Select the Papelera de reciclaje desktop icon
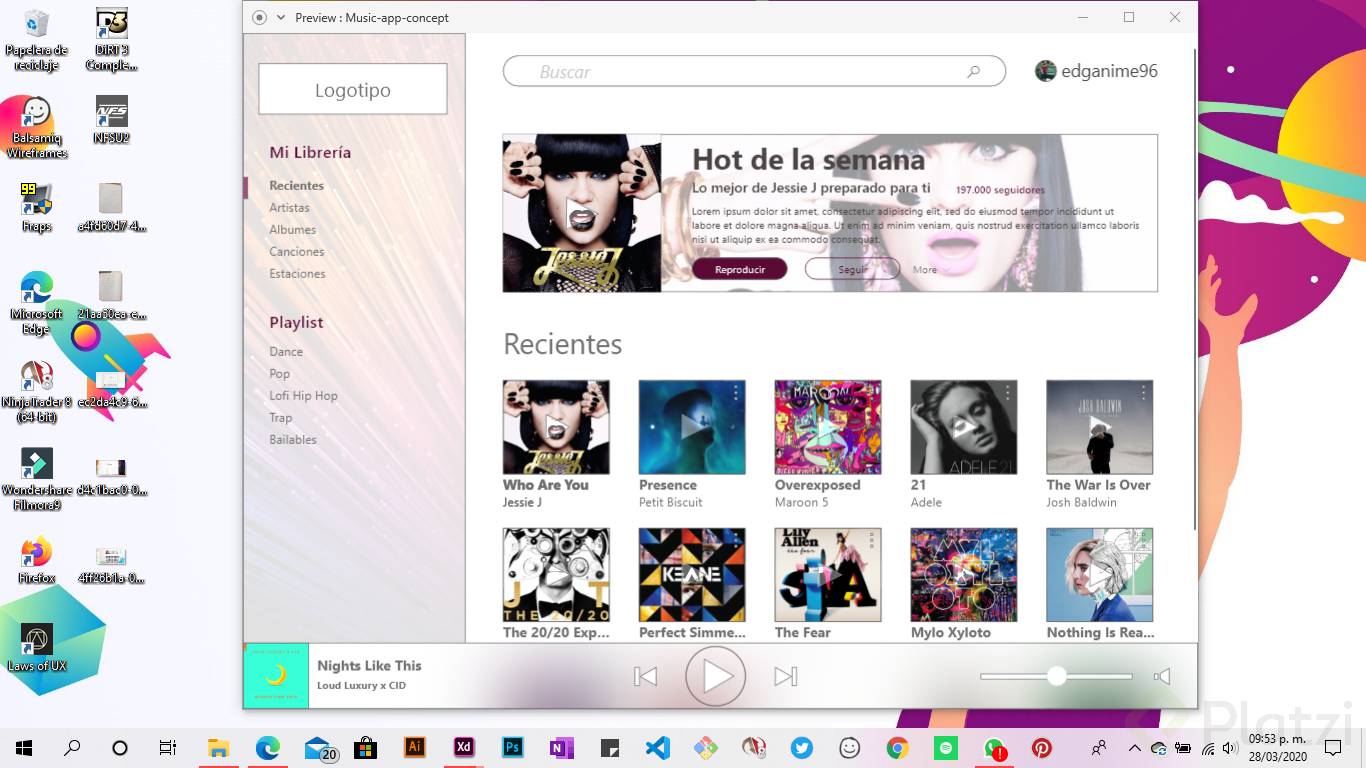Image resolution: width=1366 pixels, height=768 pixels. (37, 40)
